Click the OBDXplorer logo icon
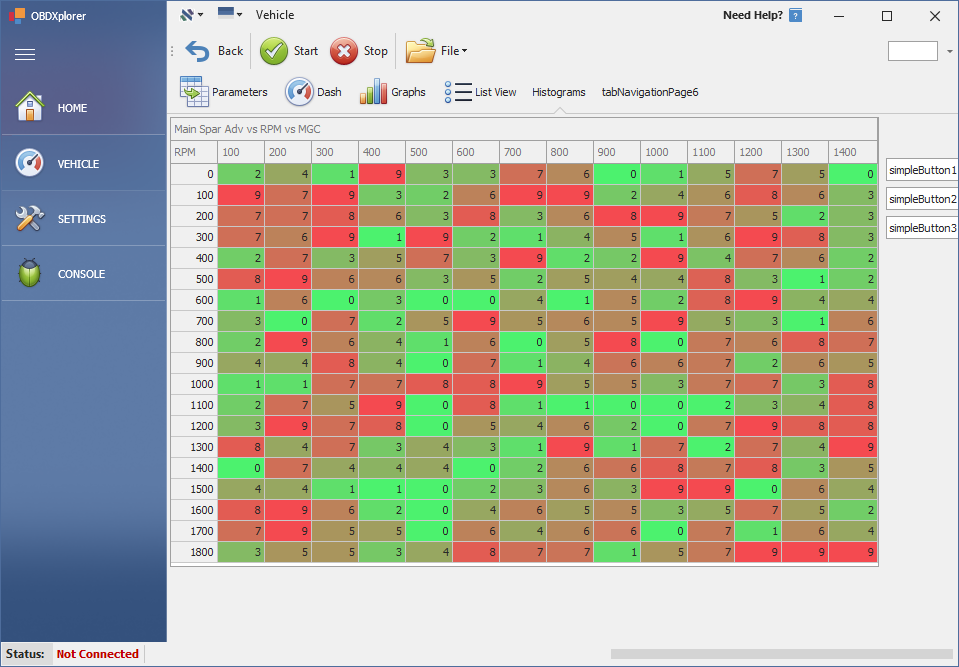 point(17,15)
